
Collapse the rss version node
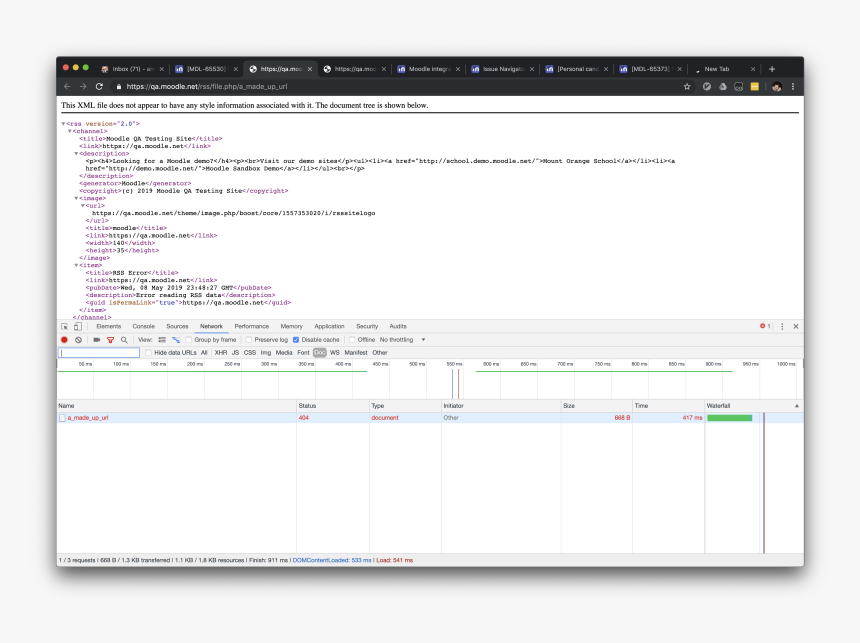(63, 124)
